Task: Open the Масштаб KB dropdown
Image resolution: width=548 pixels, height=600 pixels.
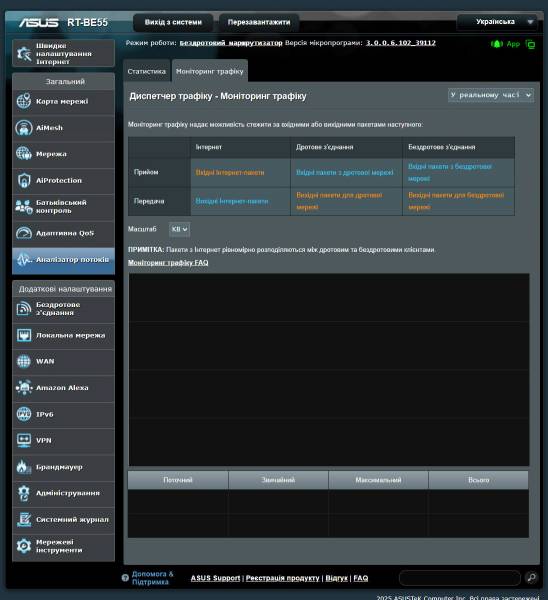Action: coord(179,229)
